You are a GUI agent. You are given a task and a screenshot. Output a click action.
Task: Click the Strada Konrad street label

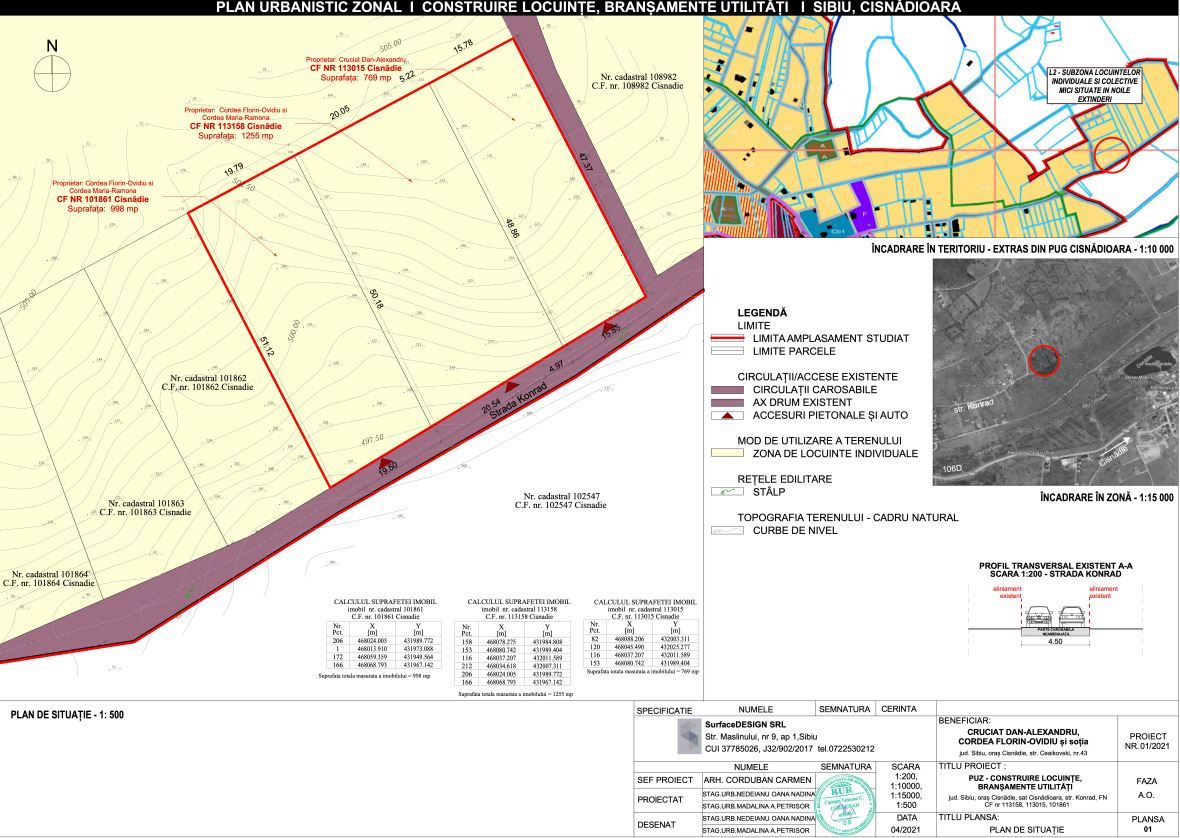pyautogui.click(x=521, y=392)
